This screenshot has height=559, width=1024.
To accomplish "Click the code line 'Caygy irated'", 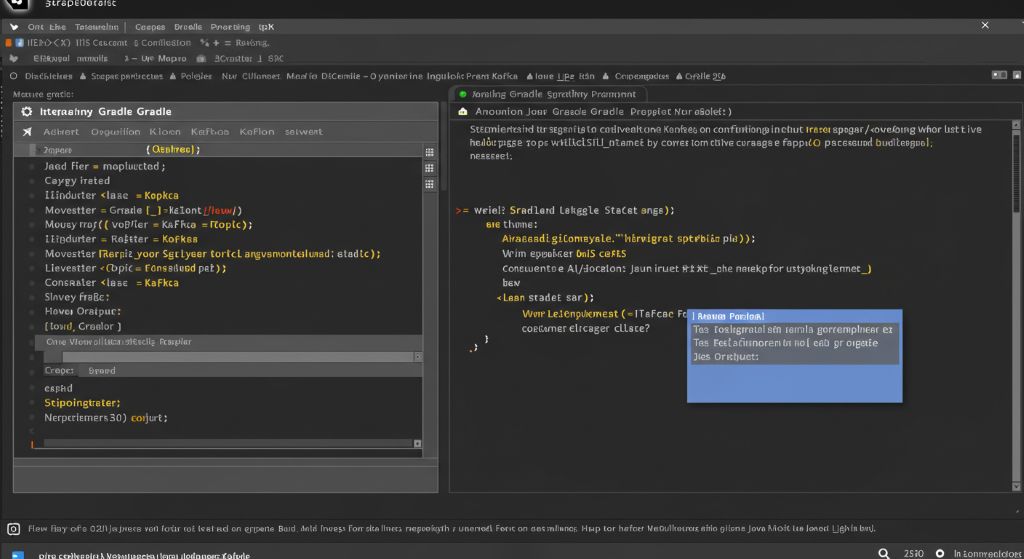I will [77, 181].
